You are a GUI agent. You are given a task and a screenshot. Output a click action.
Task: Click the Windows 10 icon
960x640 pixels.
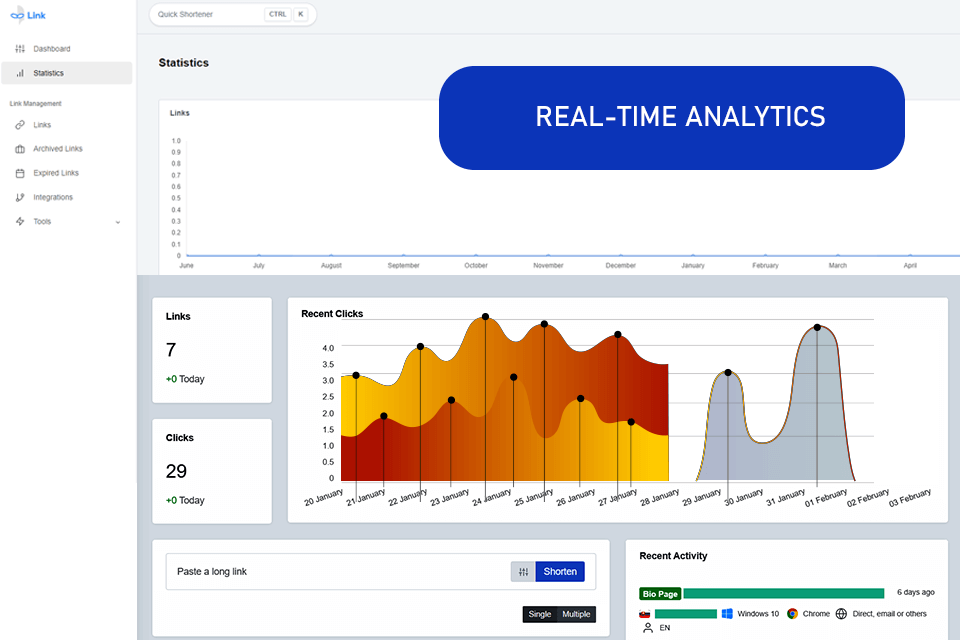click(727, 614)
